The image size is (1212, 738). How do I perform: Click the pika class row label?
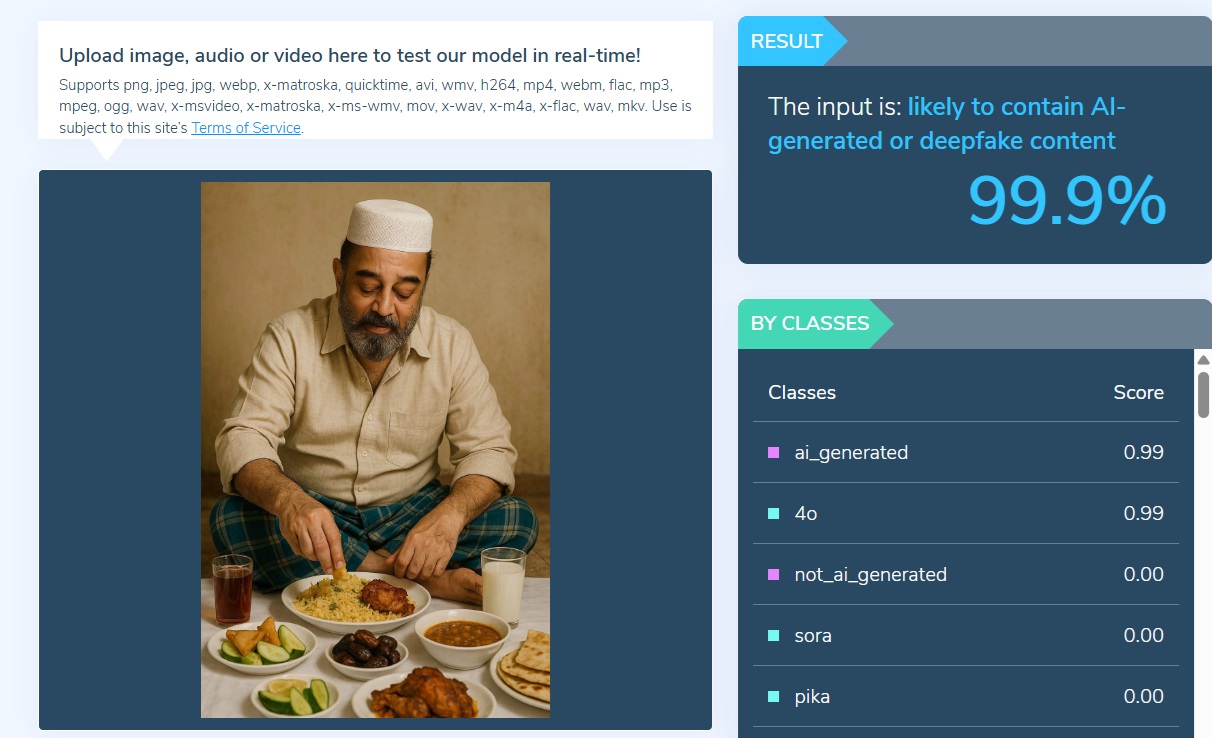pyautogui.click(x=812, y=697)
